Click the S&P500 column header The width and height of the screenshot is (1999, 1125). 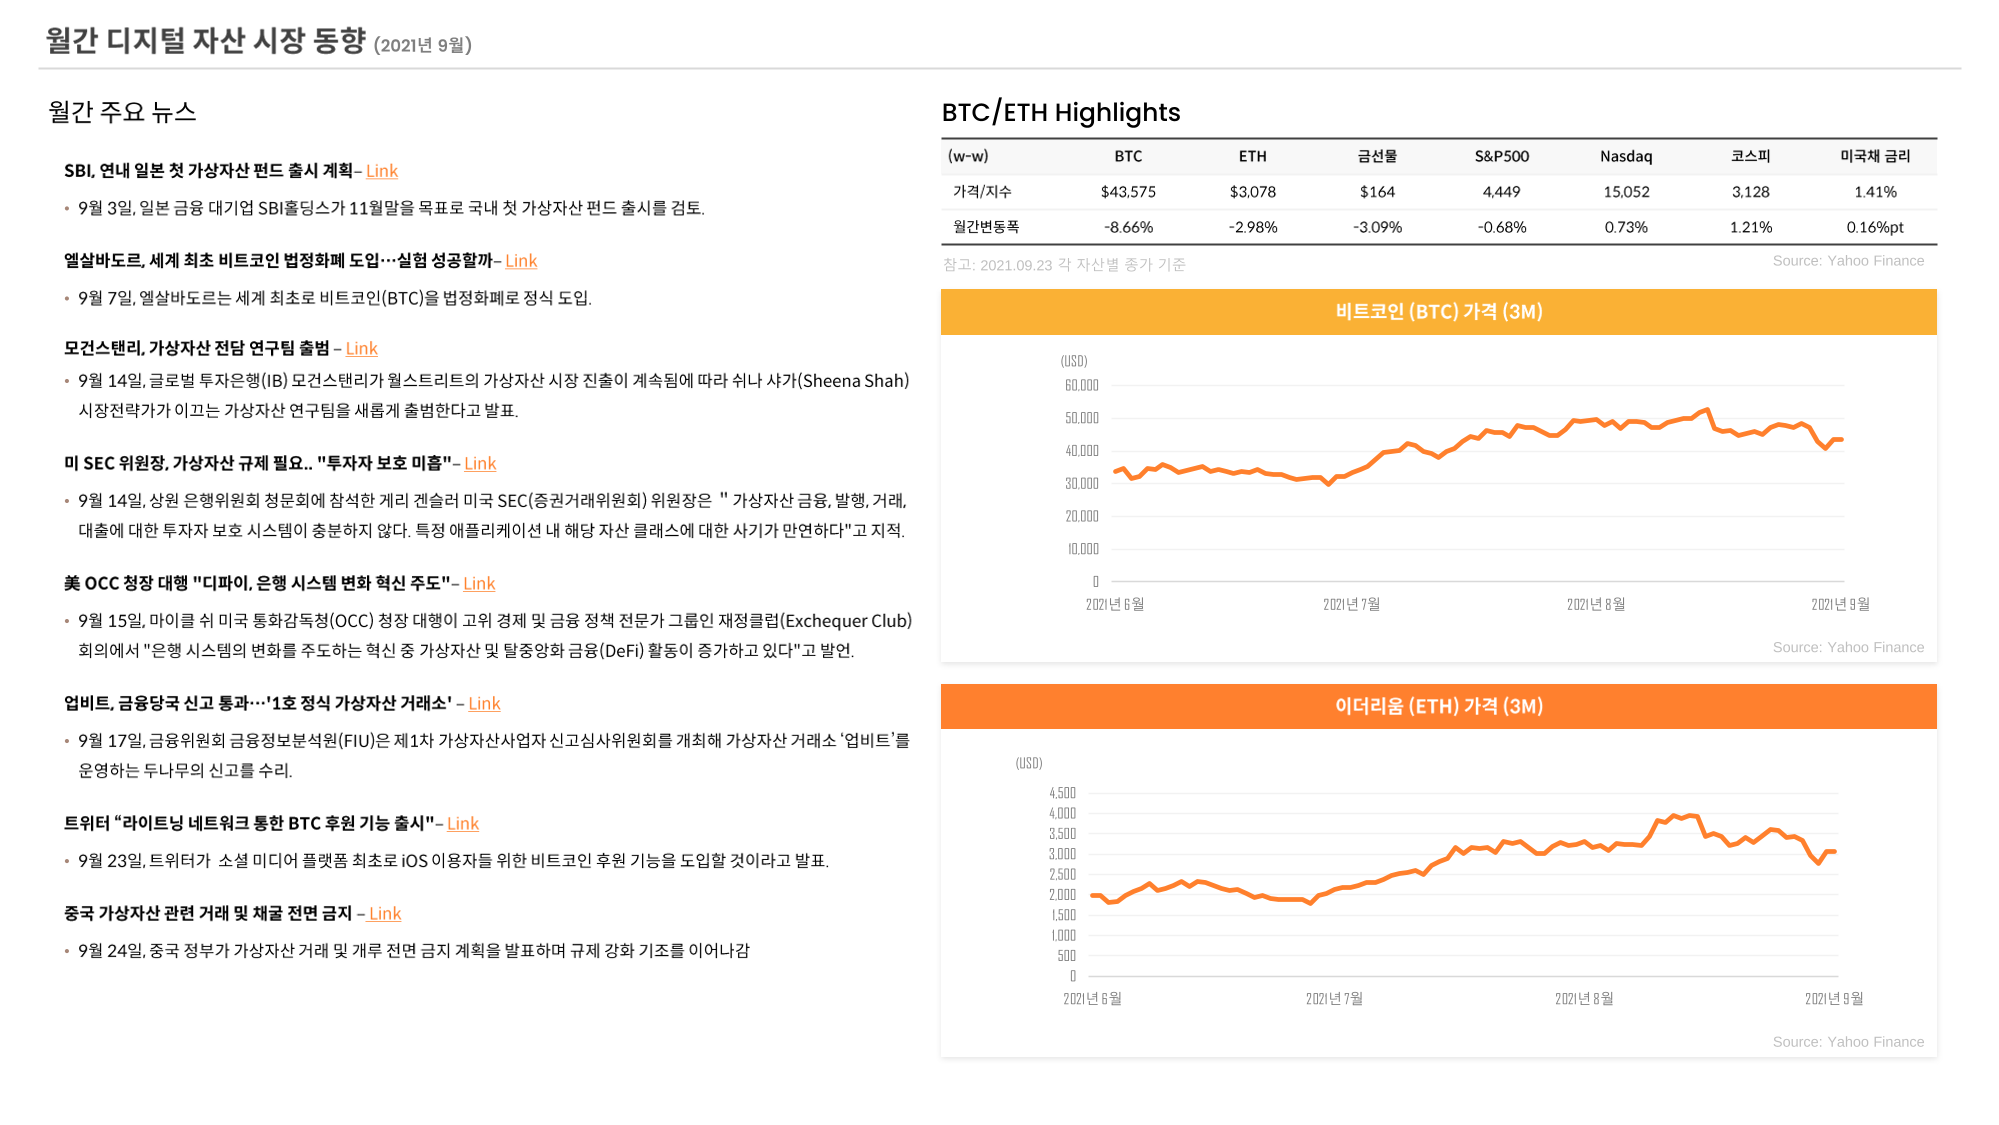(x=1501, y=157)
